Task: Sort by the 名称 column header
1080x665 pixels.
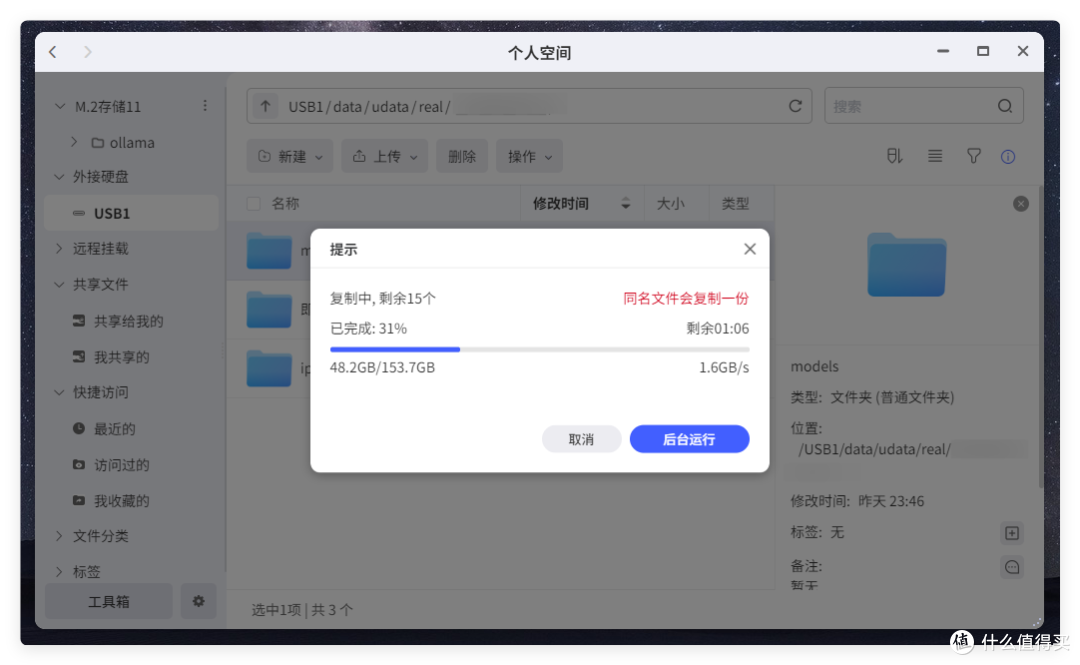Action: [x=285, y=203]
